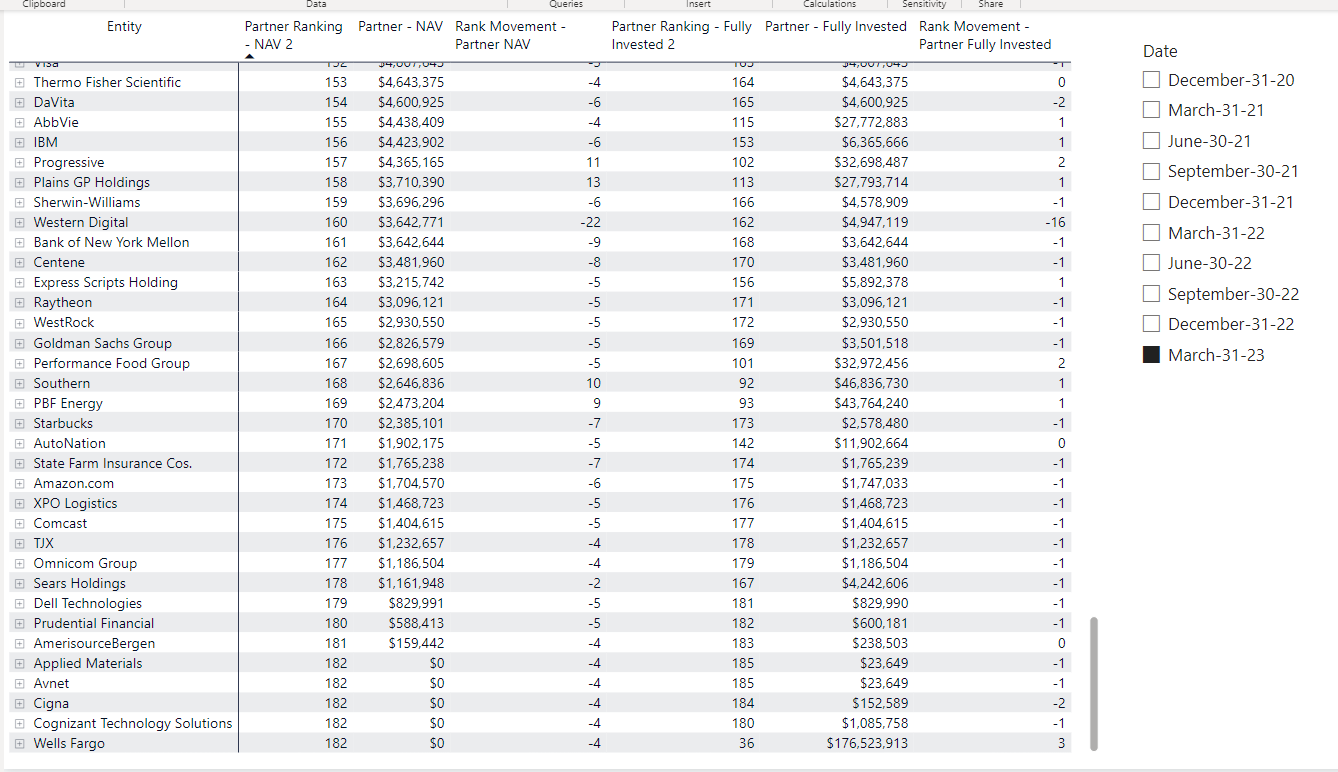Sort by Partner - Fully Invested header
This screenshot has height=772, width=1338.
click(x=836, y=26)
